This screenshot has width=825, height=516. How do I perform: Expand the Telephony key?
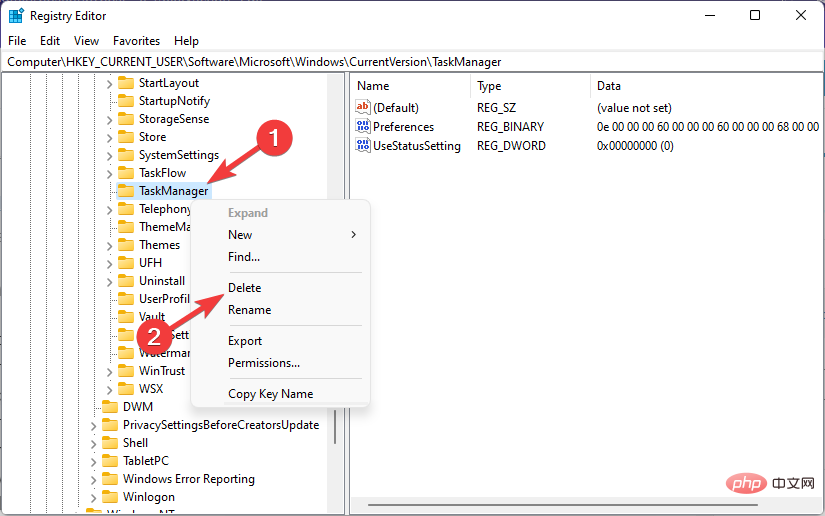109,210
